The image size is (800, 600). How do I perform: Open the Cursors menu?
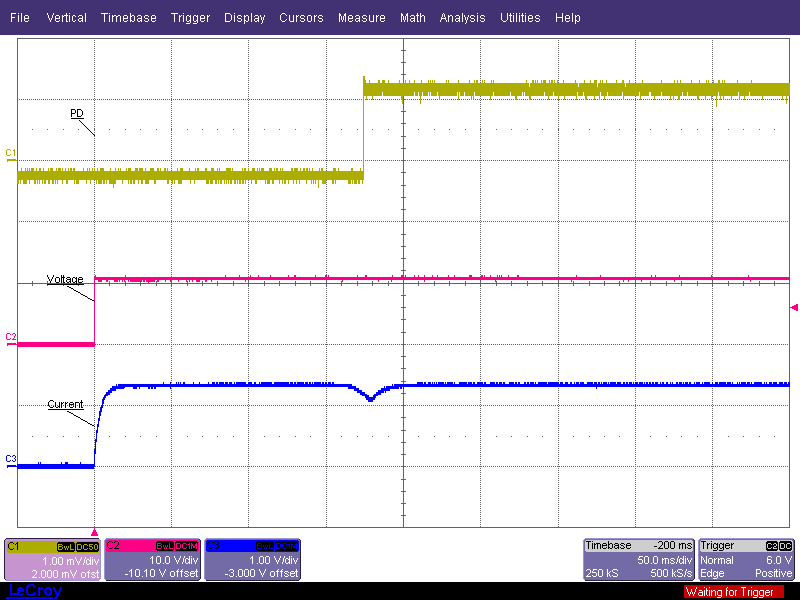click(301, 18)
